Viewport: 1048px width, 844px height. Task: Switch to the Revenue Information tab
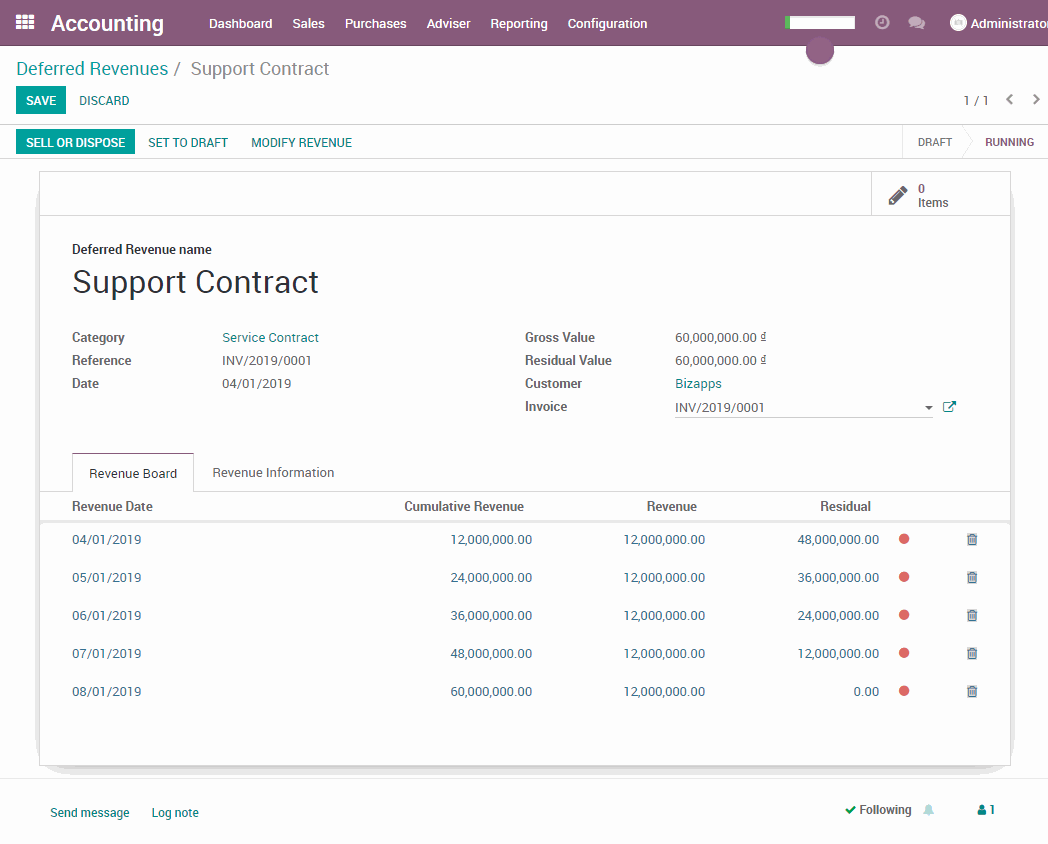[x=273, y=472]
